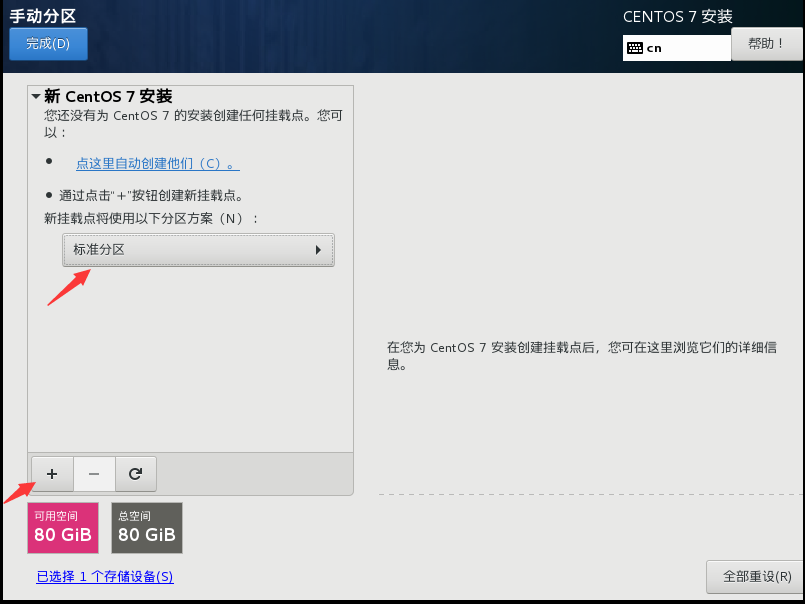Screen dimensions: 805x604
Task: Open help with the 帮助！ button
Action: pos(766,44)
